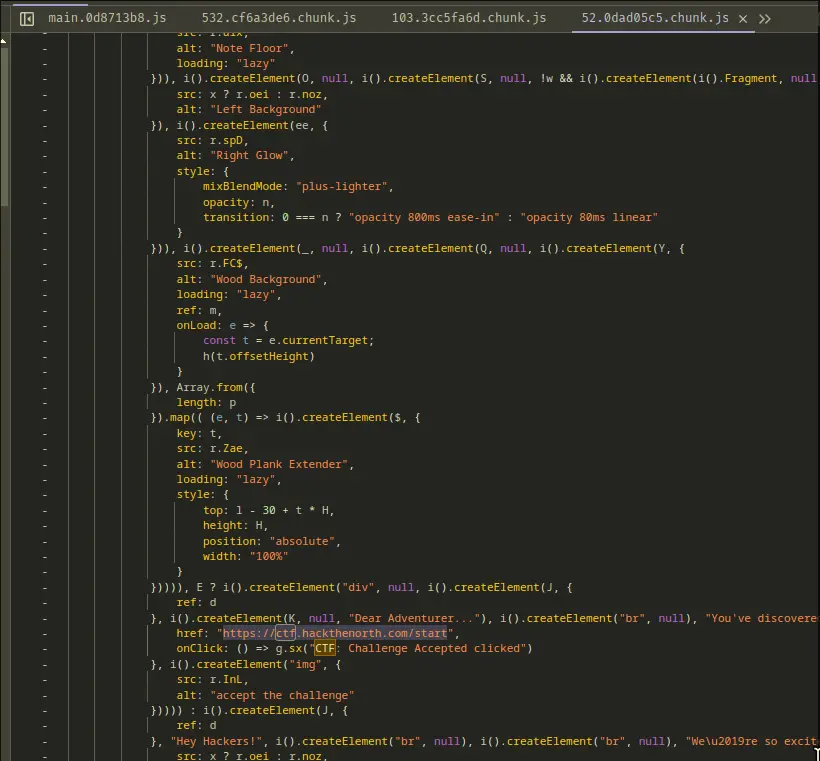This screenshot has height=761, width=820.
Task: Toggle the navigator sidebar panel icon
Action: tap(27, 18)
